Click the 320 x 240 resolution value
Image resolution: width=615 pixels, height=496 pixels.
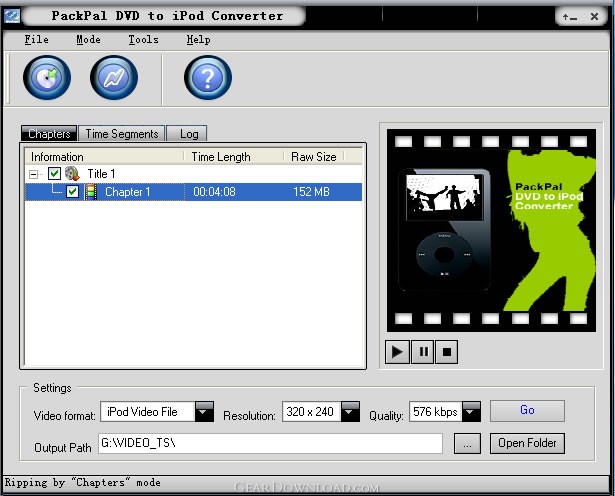pyautogui.click(x=310, y=412)
